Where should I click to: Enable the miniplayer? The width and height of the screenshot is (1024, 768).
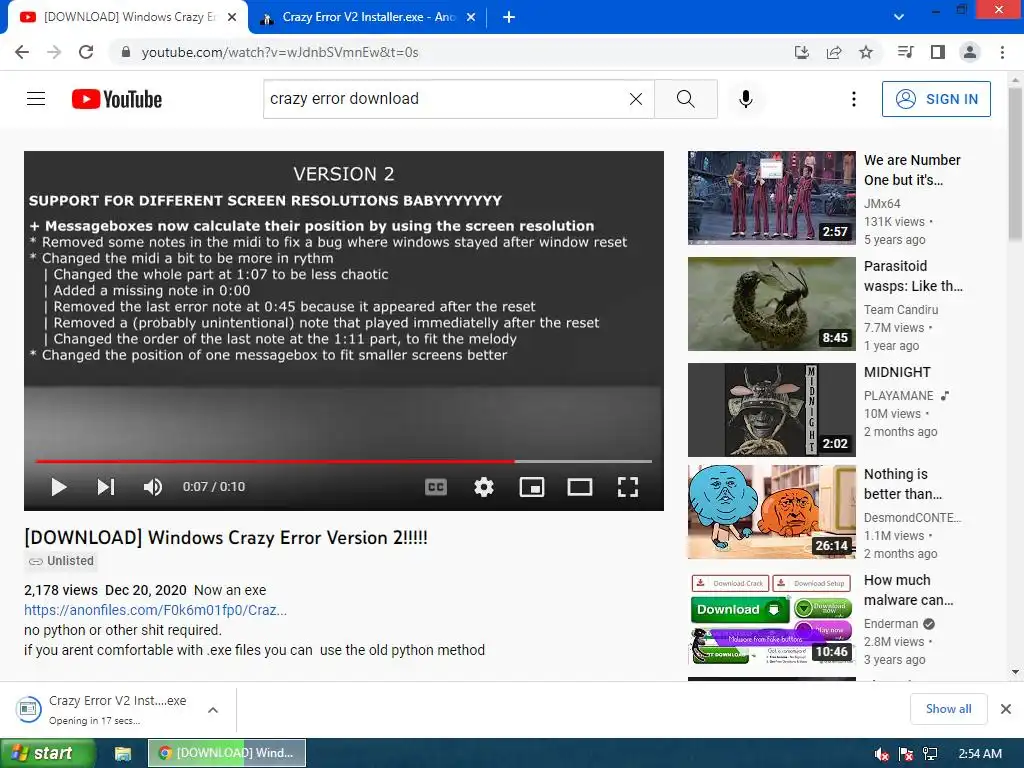tap(532, 487)
